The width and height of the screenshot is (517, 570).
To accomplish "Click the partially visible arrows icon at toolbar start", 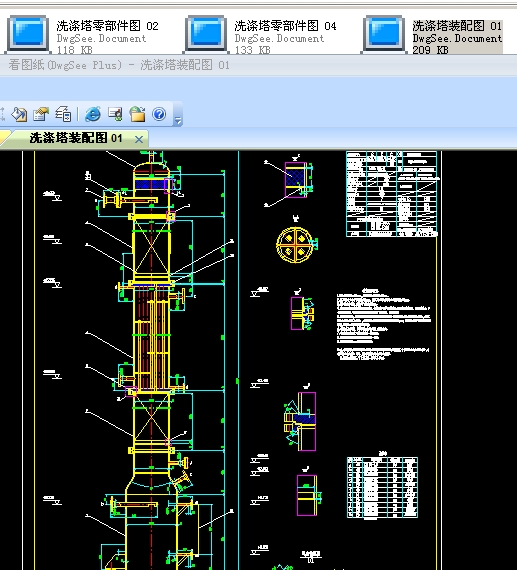I will pyautogui.click(x=2, y=114).
